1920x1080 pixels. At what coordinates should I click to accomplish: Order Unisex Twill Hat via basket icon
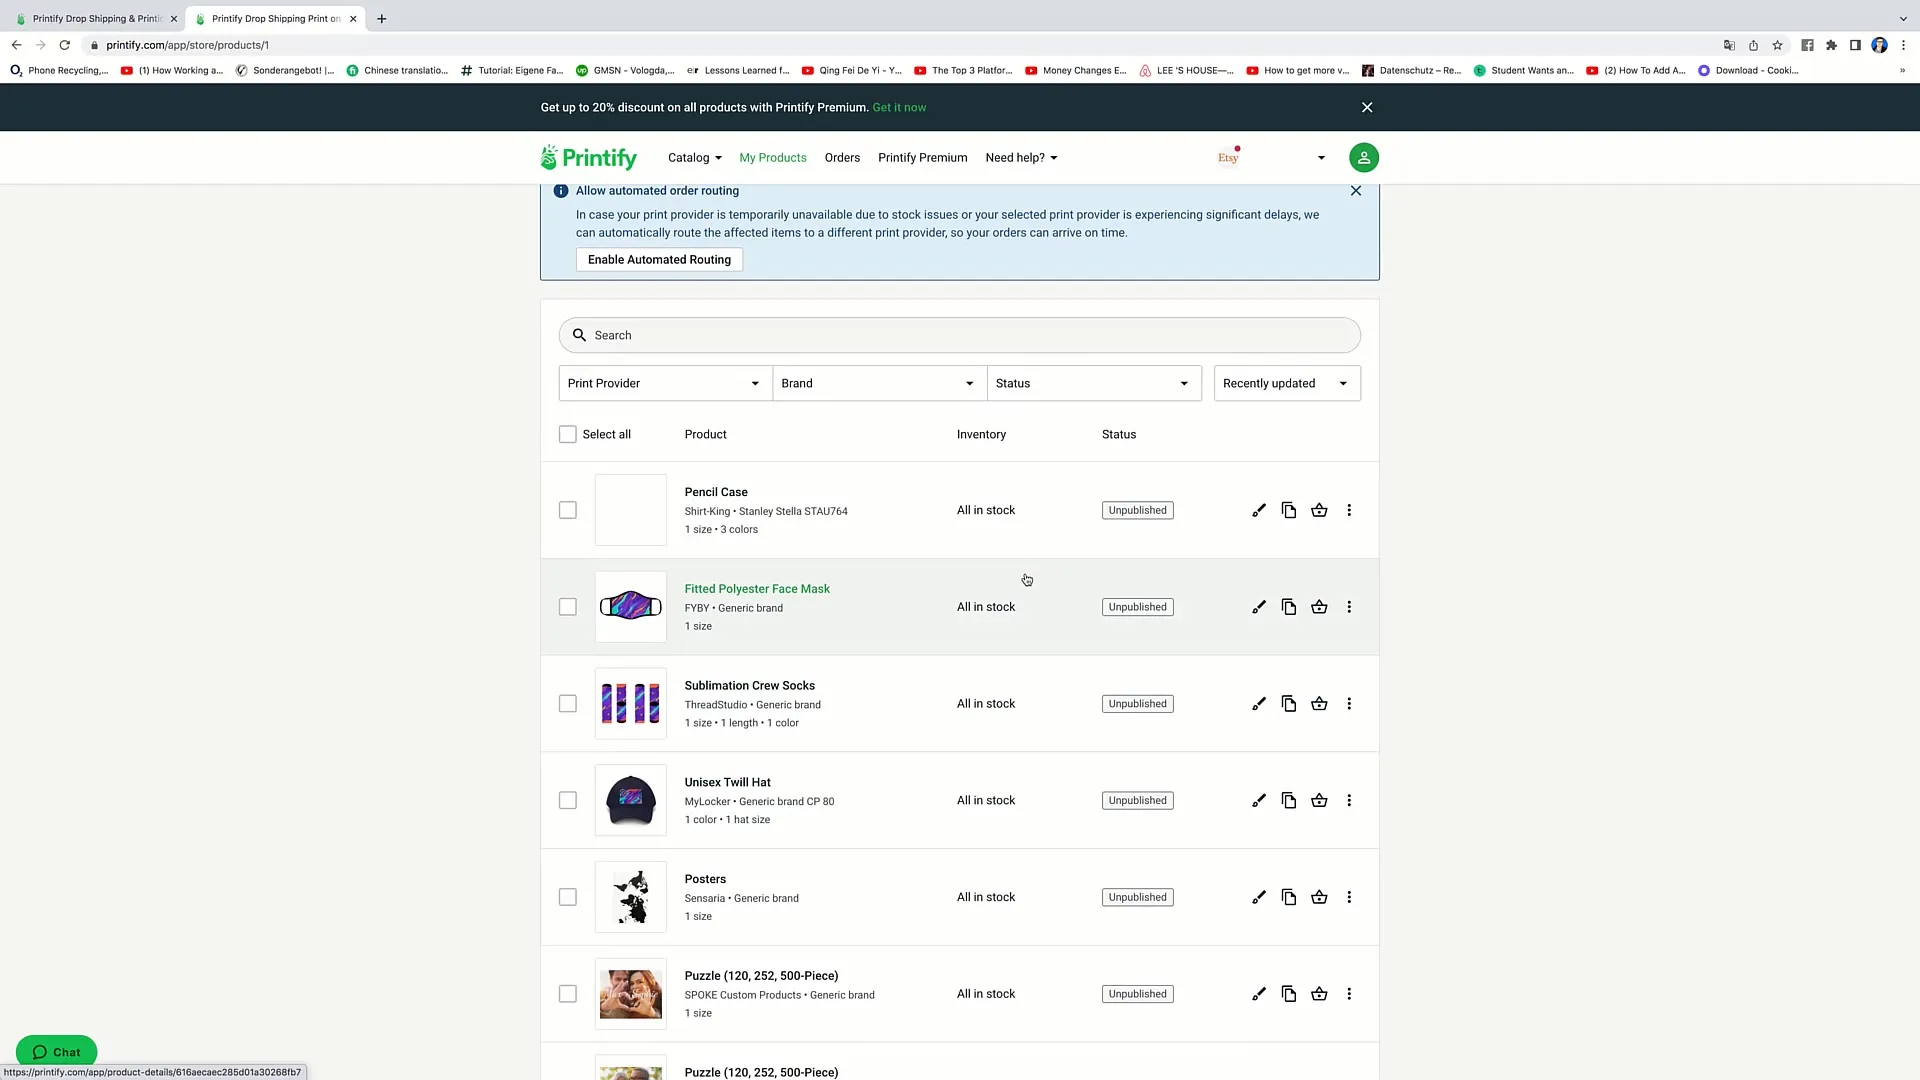click(1319, 800)
